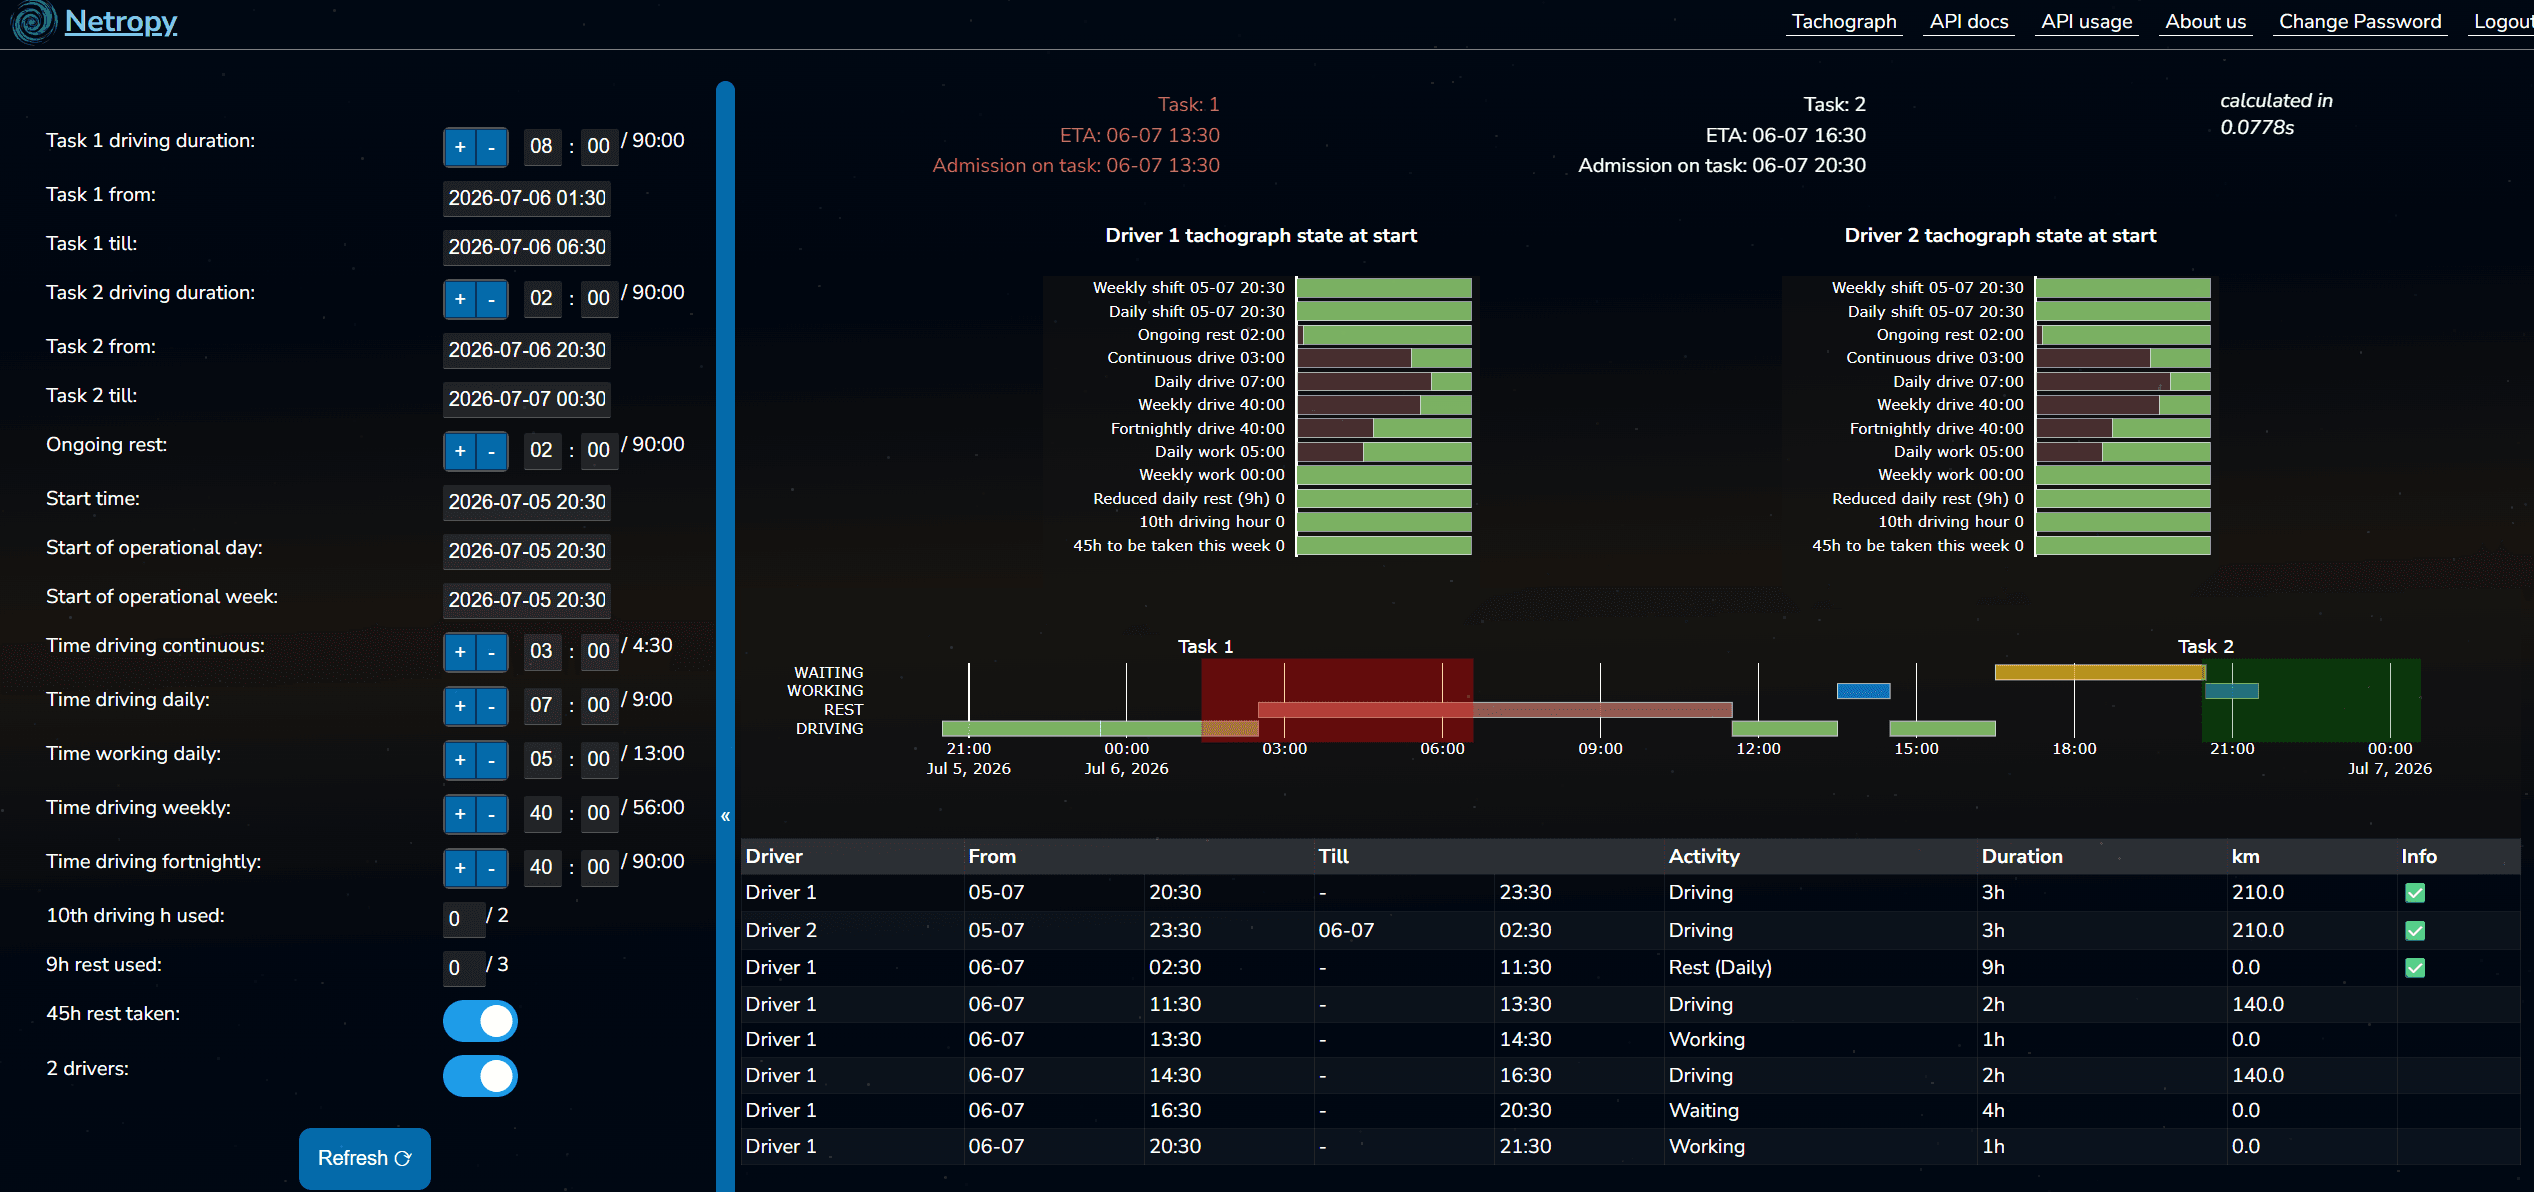Increase Time working daily with plus

point(460,760)
